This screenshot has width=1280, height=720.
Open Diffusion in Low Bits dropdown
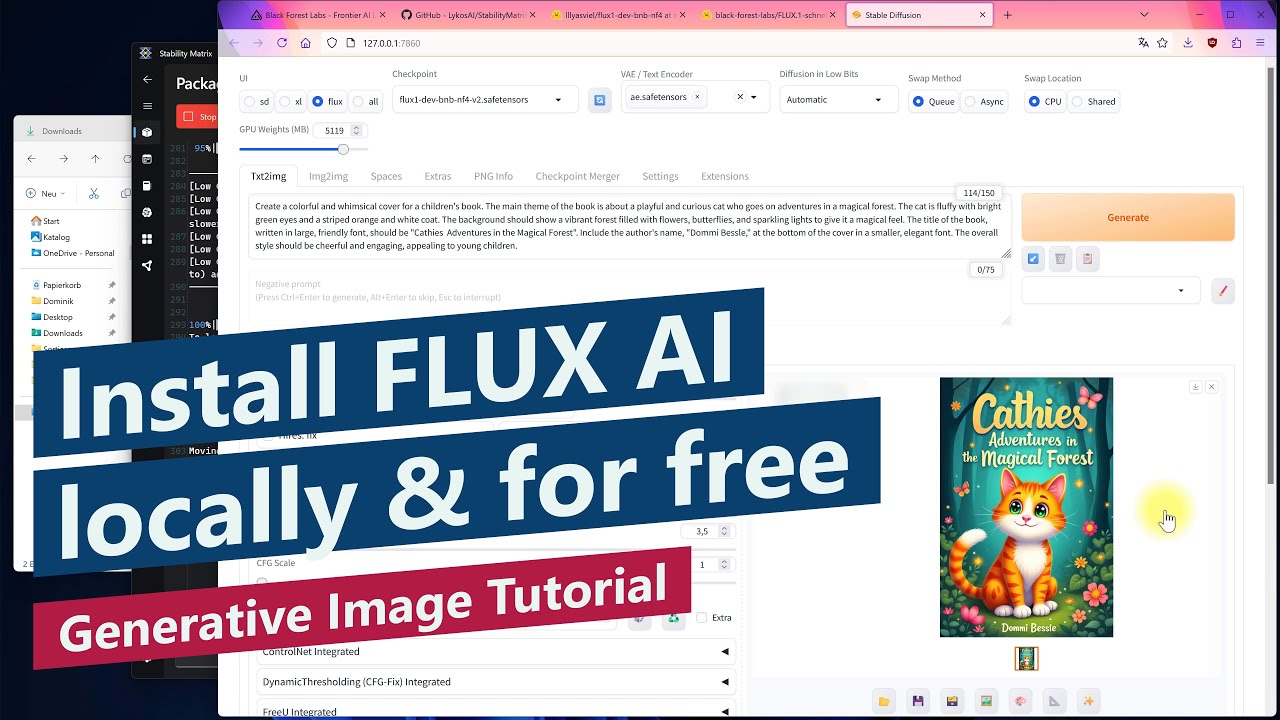[x=838, y=99]
